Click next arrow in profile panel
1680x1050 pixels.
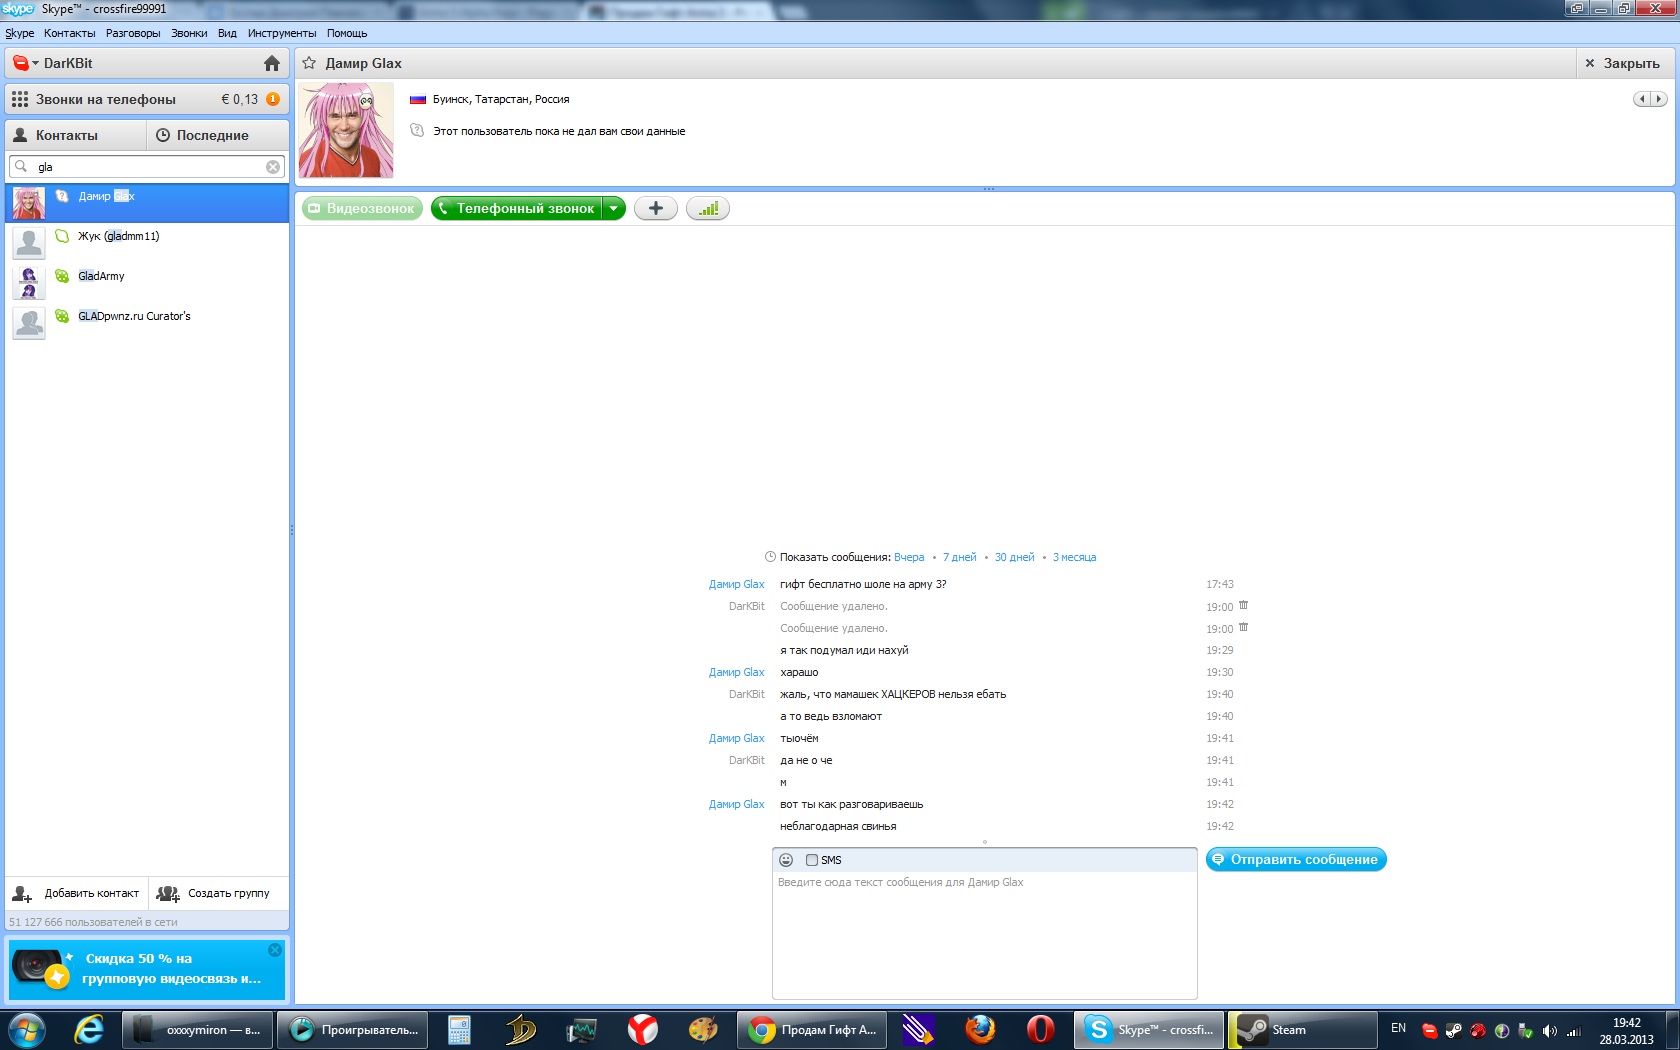(1658, 99)
